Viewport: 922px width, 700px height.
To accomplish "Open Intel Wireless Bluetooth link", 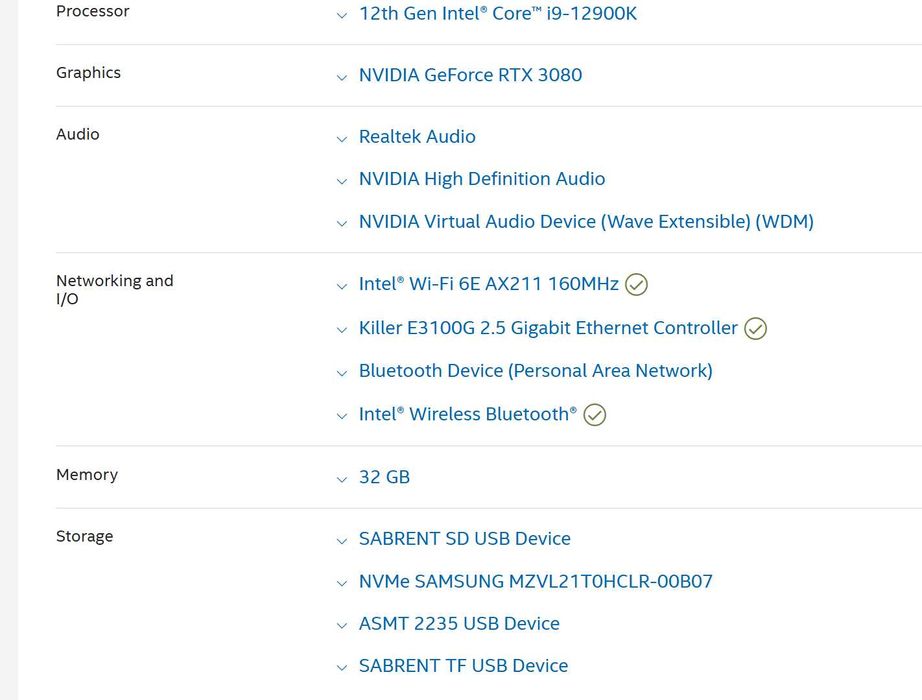I will tap(468, 414).
